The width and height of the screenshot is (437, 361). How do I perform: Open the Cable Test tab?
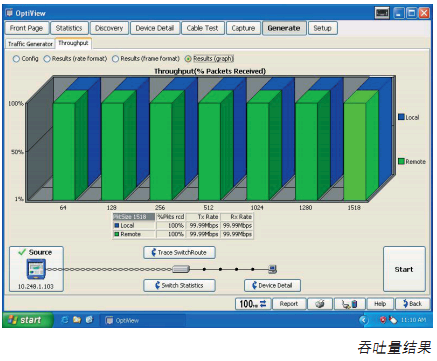[202, 28]
